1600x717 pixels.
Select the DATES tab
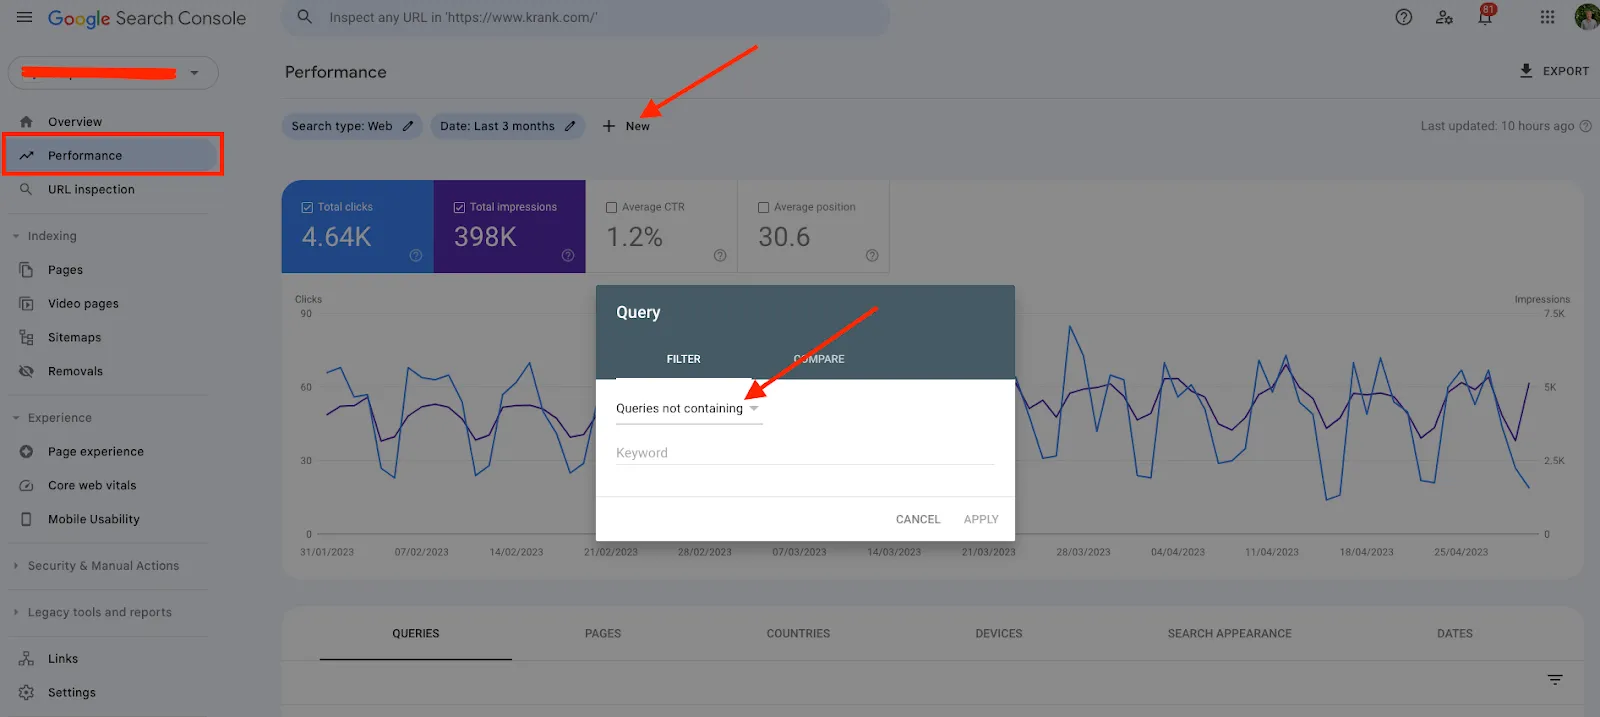pyautogui.click(x=1455, y=634)
